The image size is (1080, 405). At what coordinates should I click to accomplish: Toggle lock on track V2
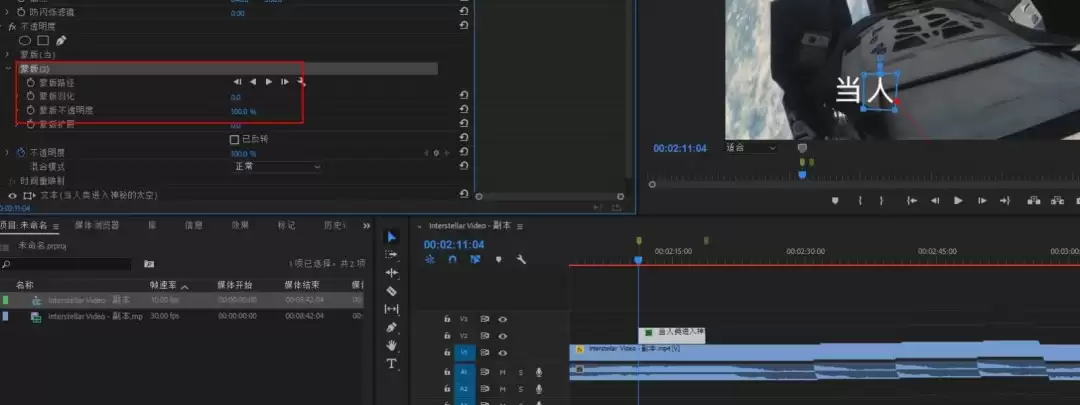pyautogui.click(x=447, y=336)
